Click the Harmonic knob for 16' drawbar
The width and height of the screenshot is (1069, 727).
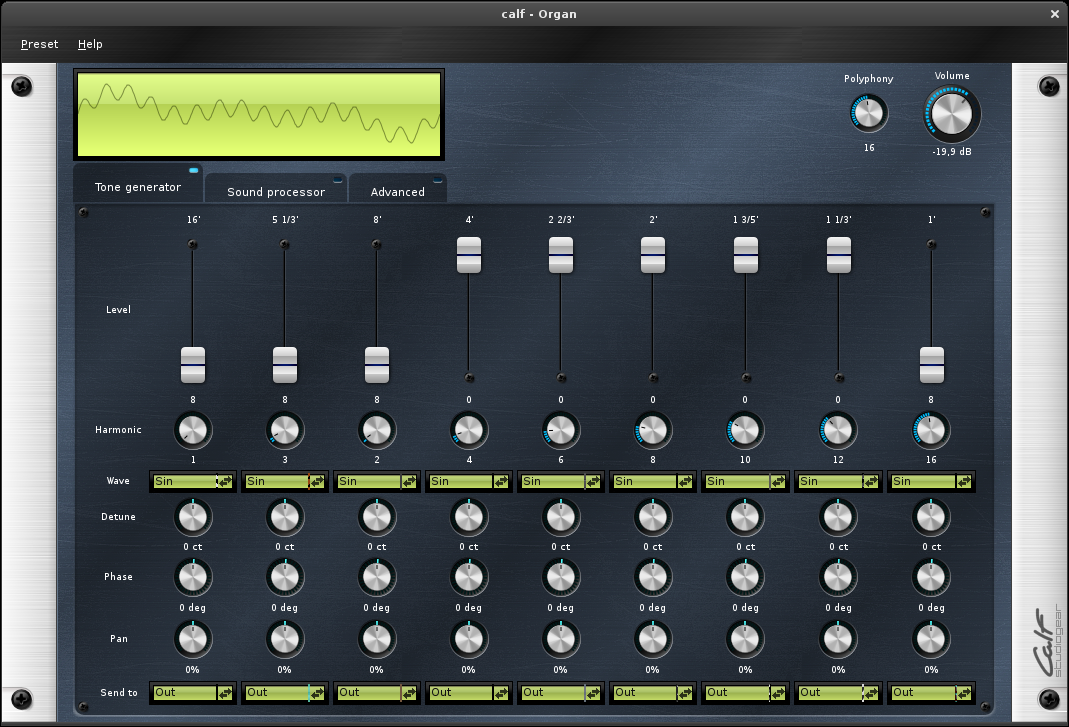coord(193,431)
